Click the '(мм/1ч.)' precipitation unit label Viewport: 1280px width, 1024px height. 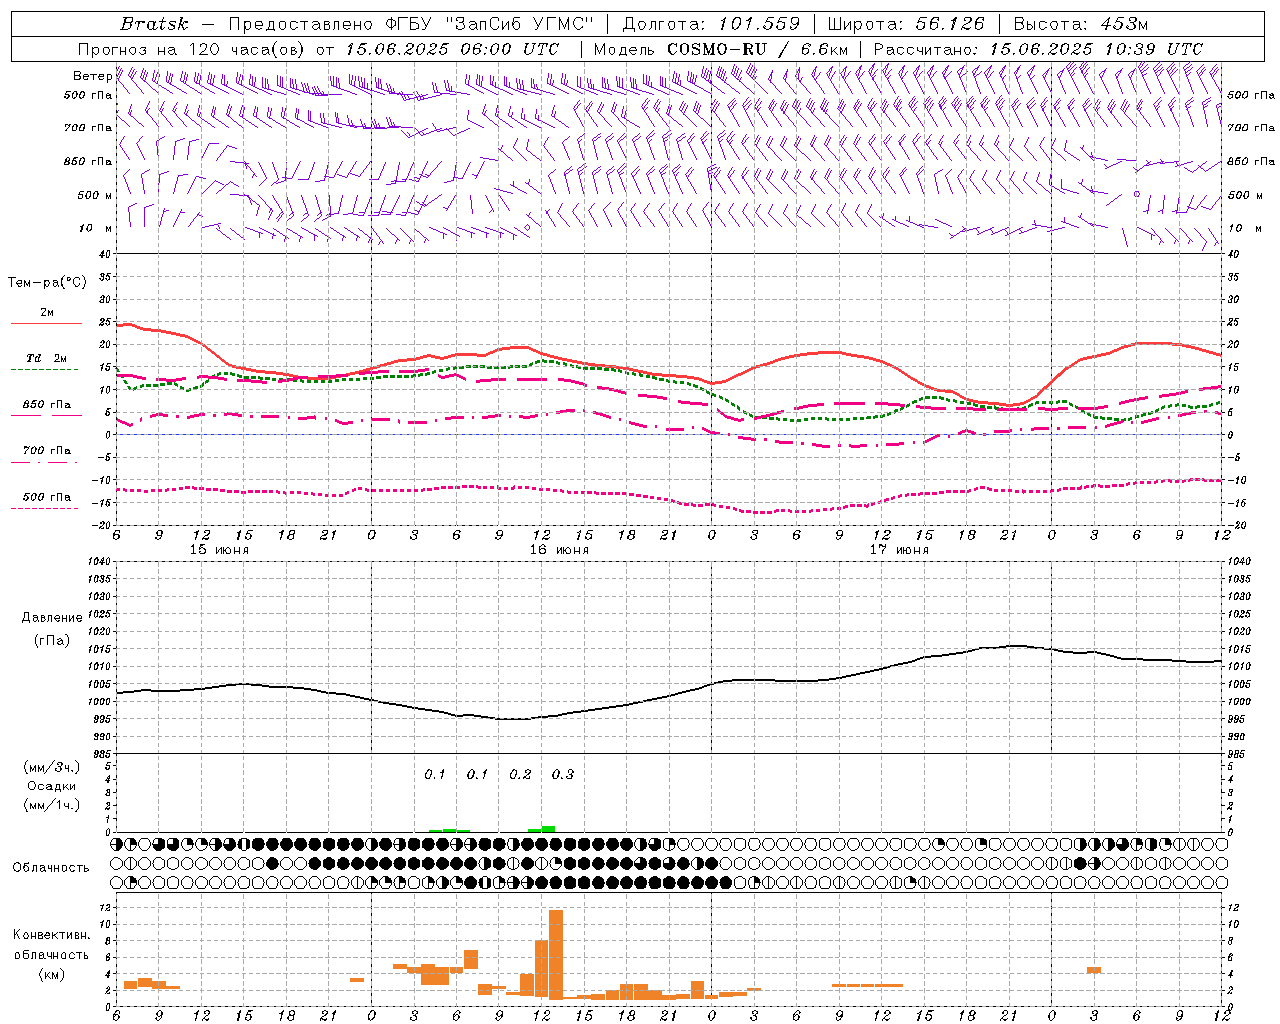pos(52,805)
